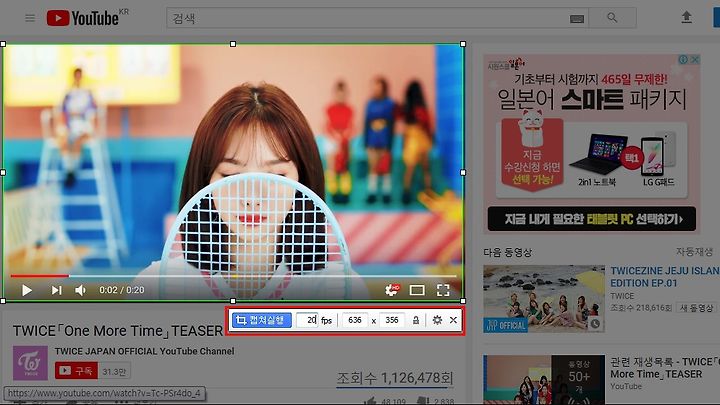Click the like thumbs-up icon
This screenshot has width=720, height=405.
click(x=370, y=401)
